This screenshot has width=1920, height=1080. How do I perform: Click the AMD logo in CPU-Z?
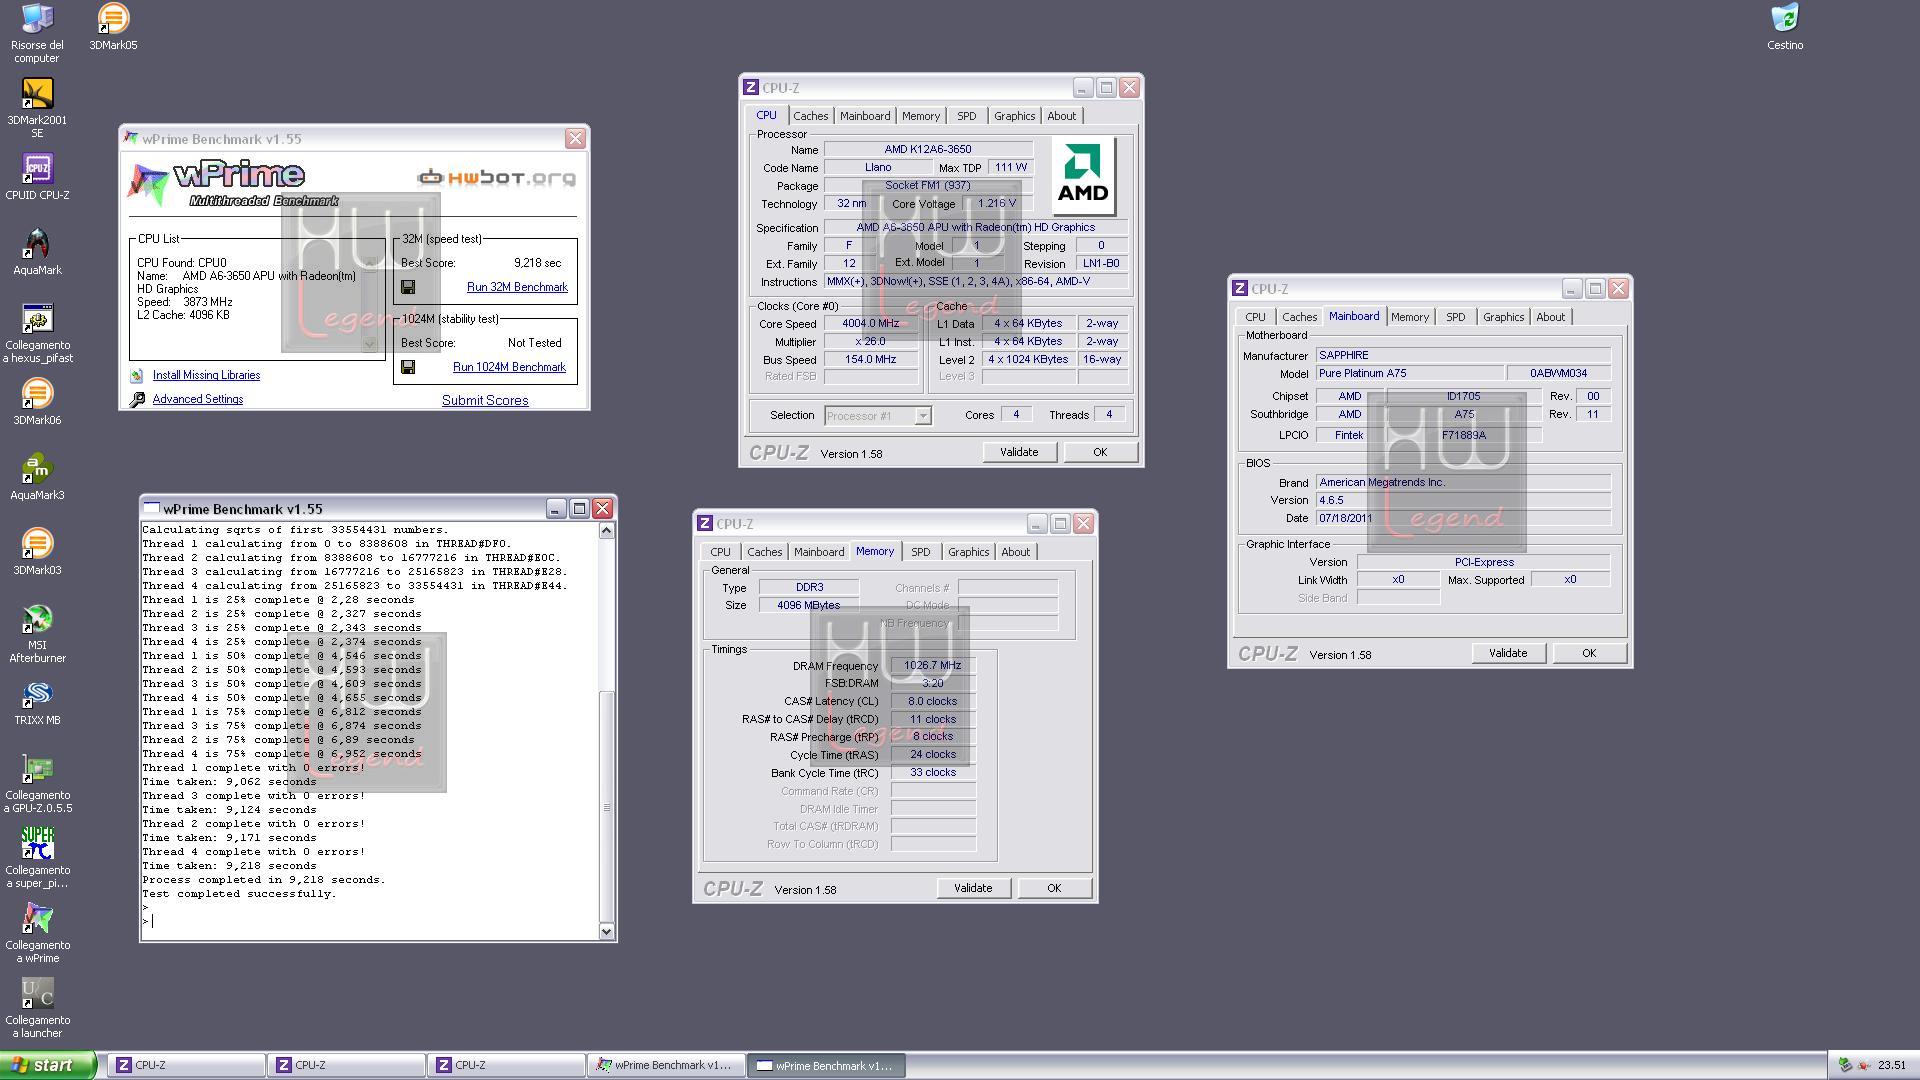pos(1083,176)
